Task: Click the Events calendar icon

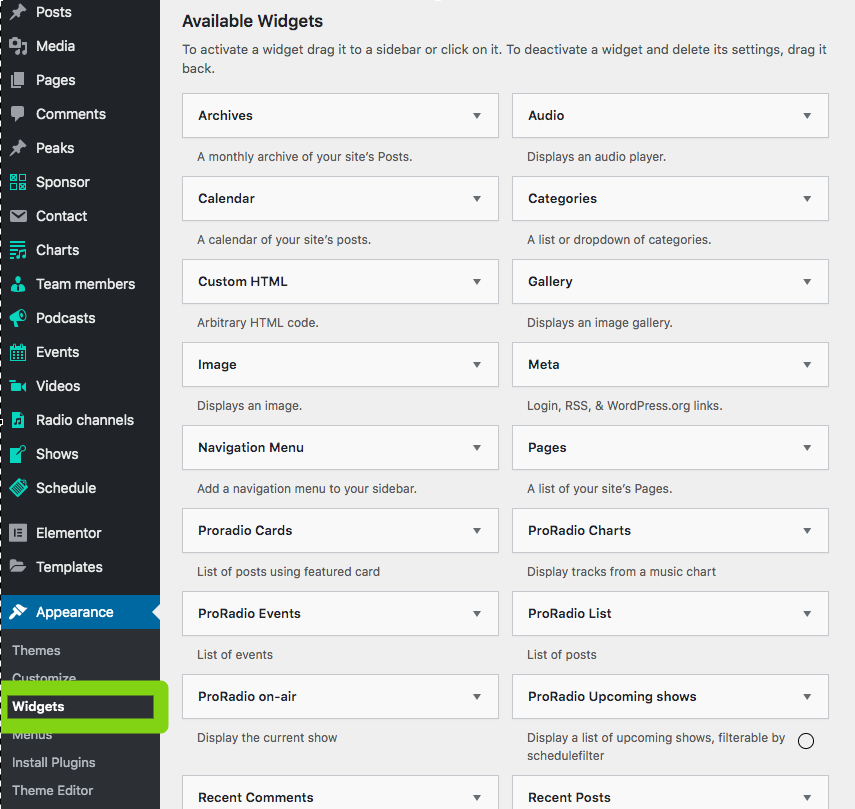Action: tap(18, 352)
